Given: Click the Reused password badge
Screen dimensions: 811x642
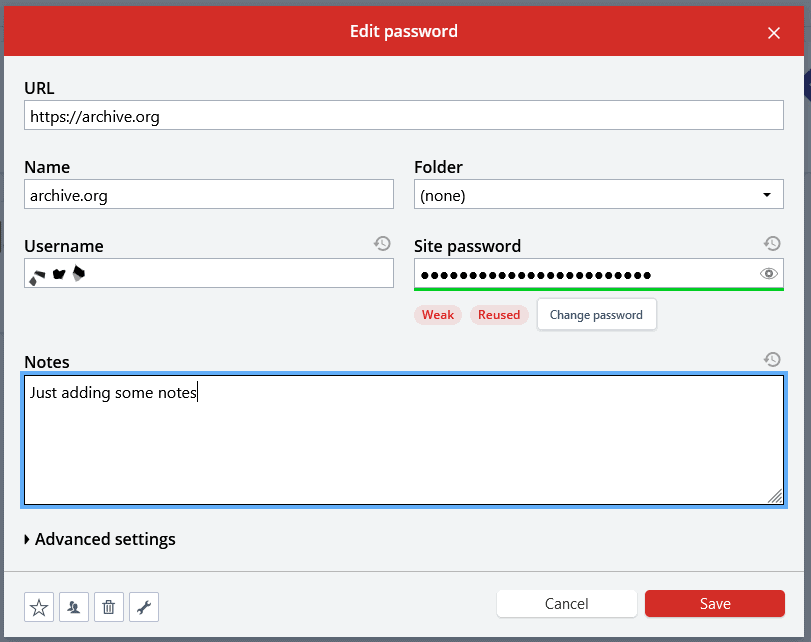Looking at the screenshot, I should click(x=499, y=315).
